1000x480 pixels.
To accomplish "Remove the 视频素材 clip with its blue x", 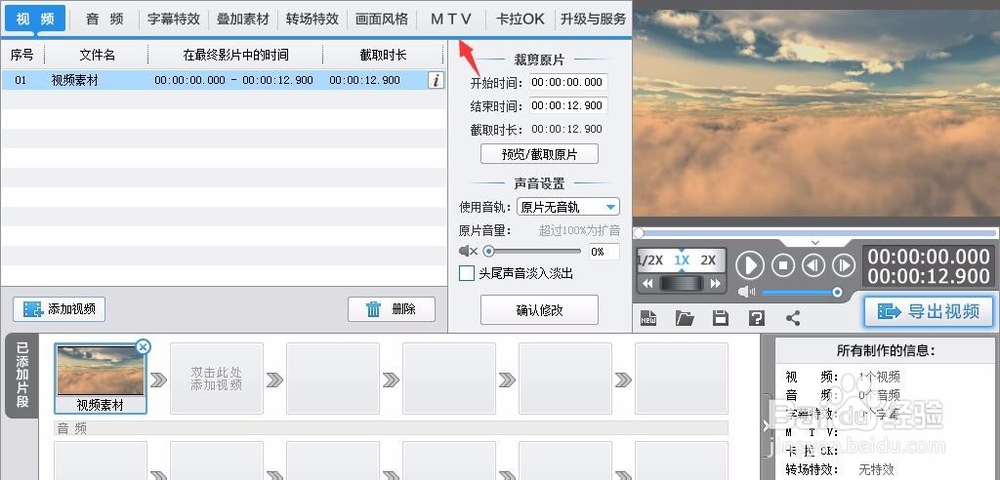I will [x=143, y=347].
